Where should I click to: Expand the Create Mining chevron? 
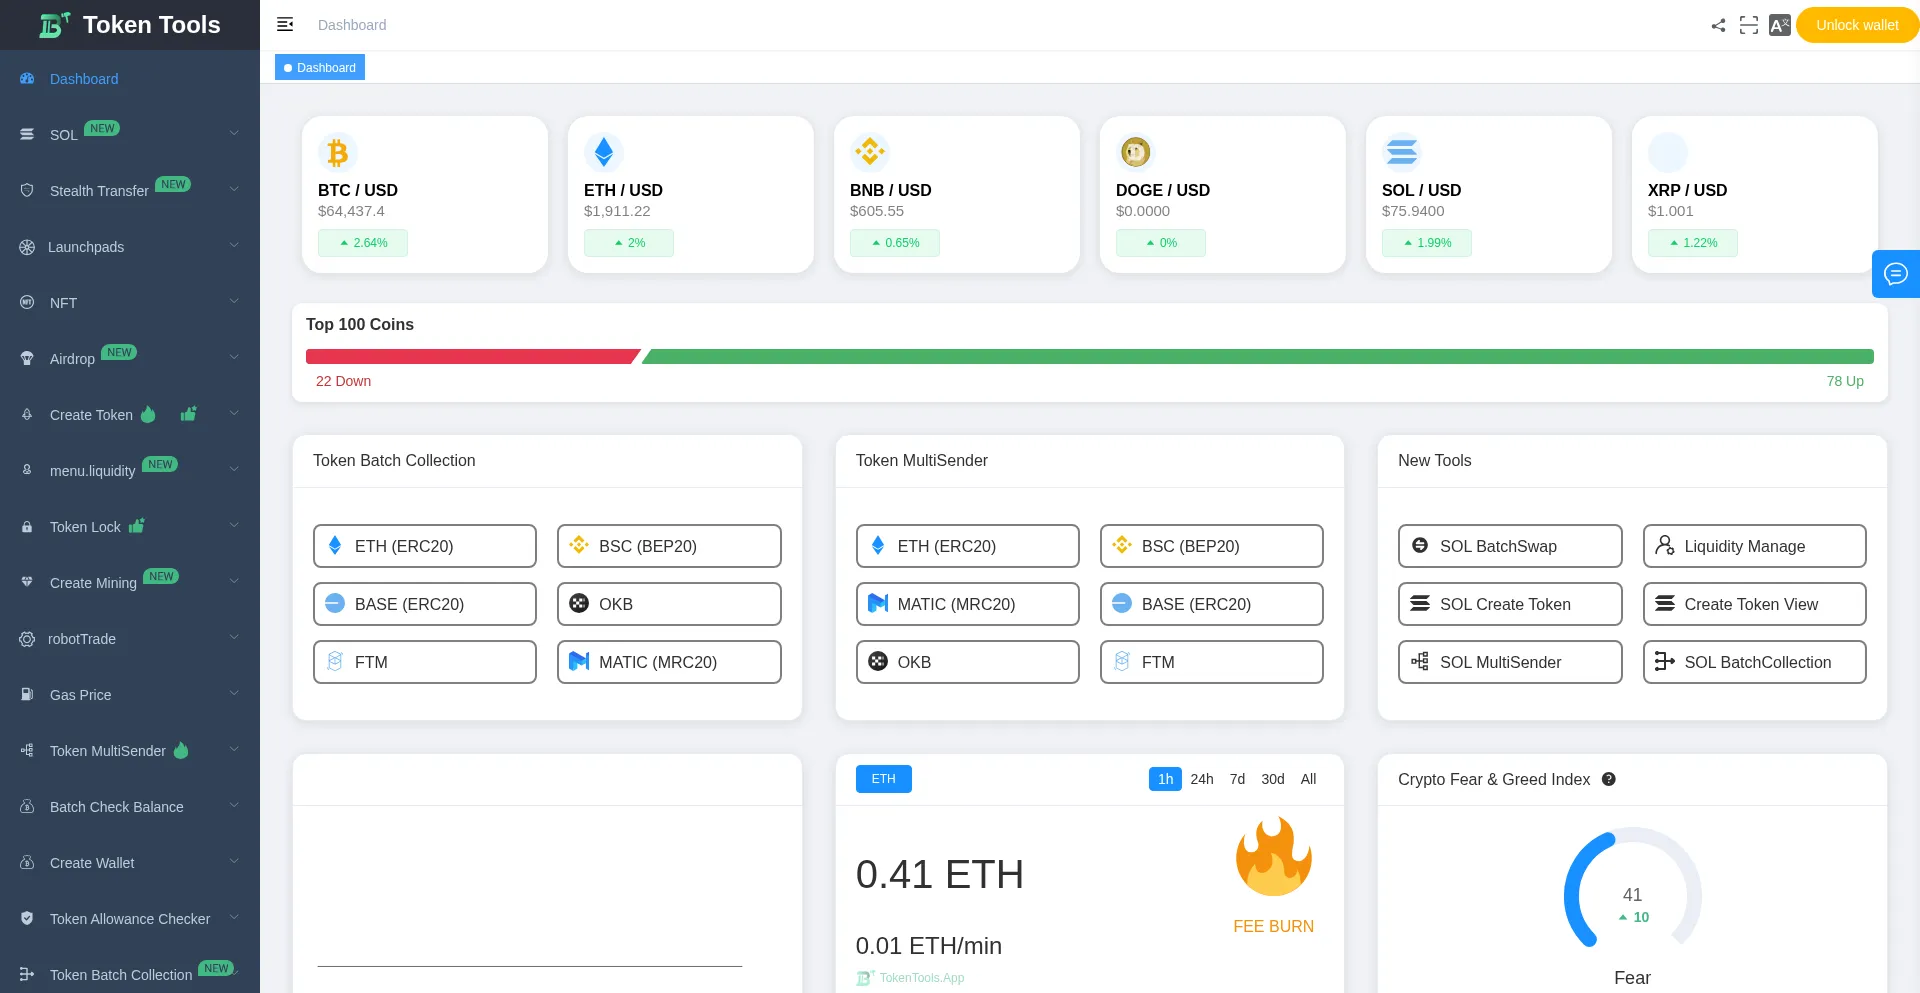(x=234, y=581)
